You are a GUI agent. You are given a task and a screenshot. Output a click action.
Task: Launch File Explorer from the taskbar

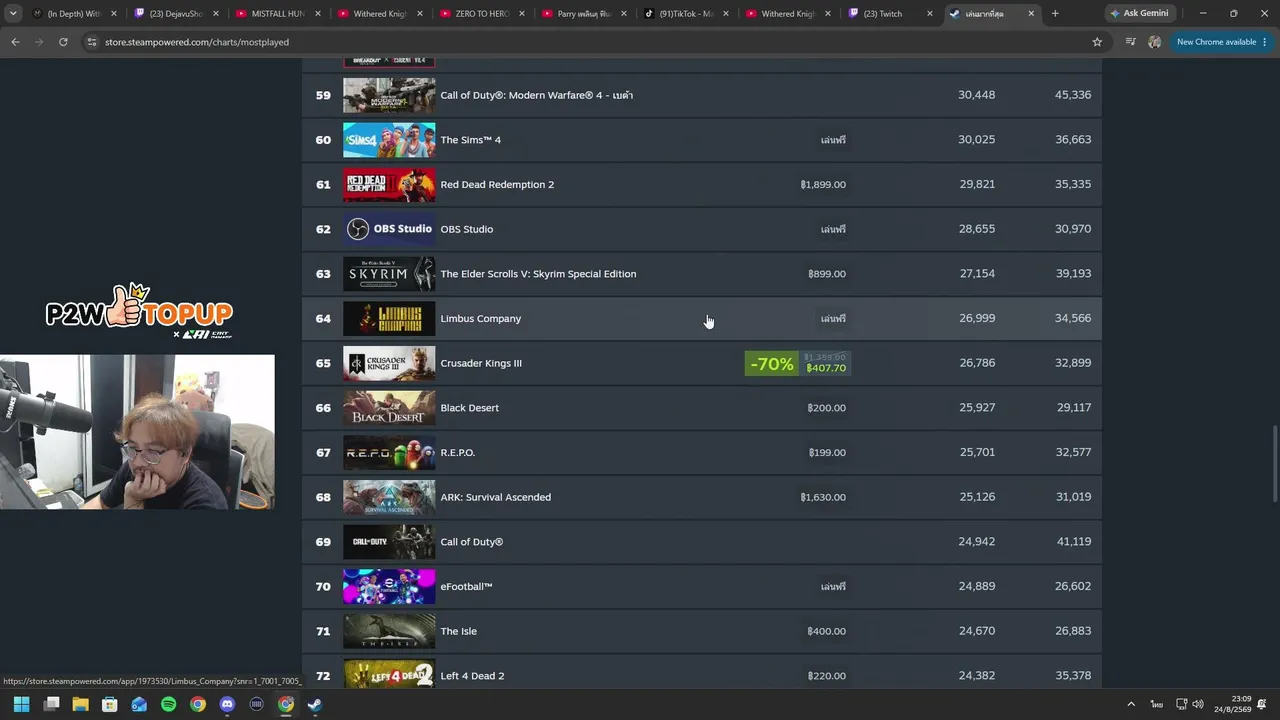pos(80,704)
